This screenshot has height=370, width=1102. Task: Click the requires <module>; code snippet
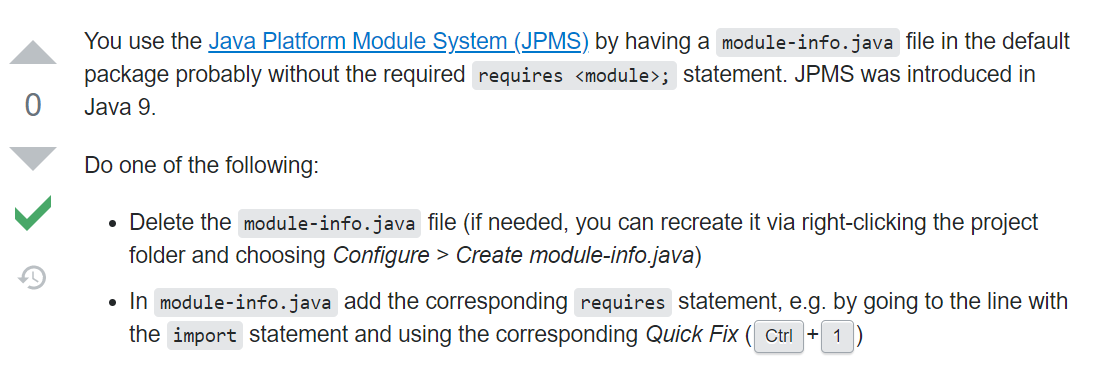click(573, 75)
